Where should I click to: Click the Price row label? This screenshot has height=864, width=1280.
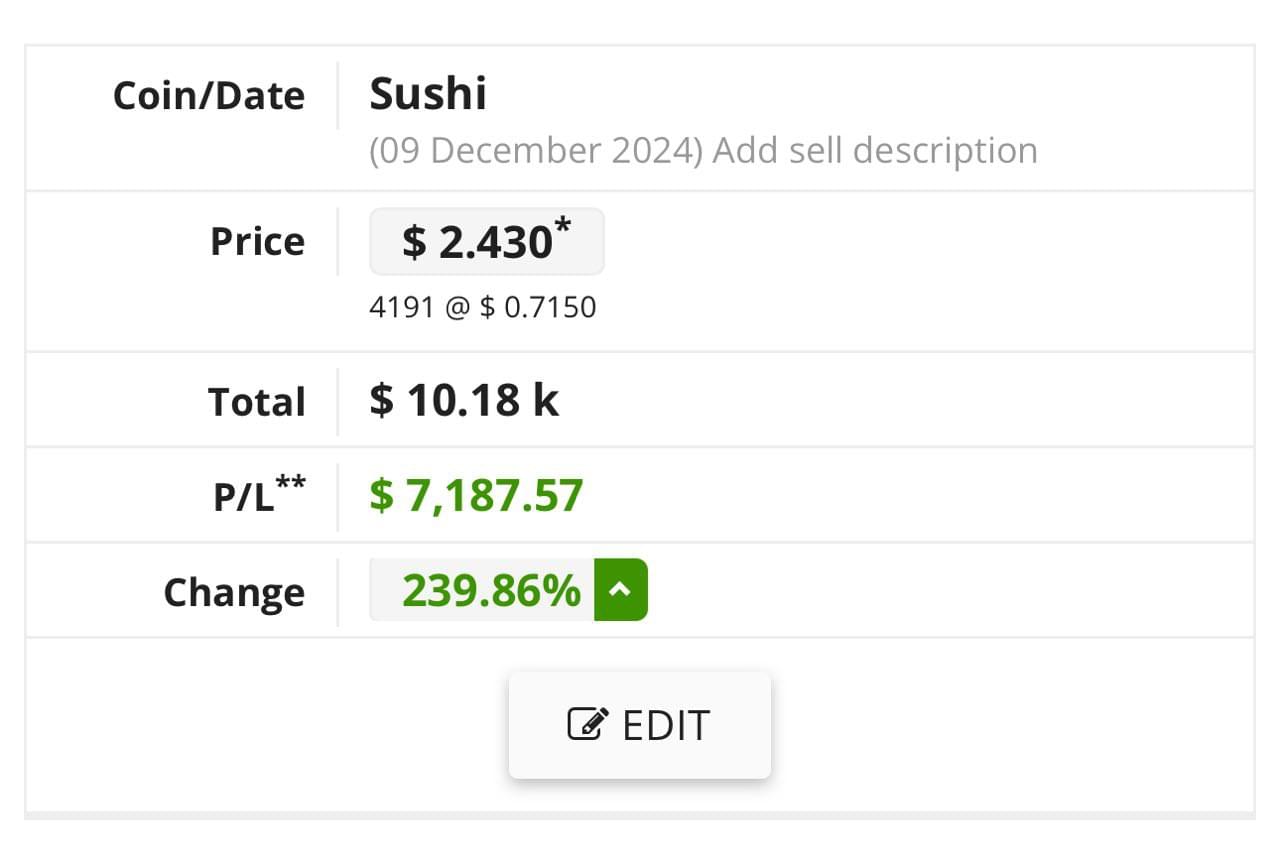coord(257,241)
